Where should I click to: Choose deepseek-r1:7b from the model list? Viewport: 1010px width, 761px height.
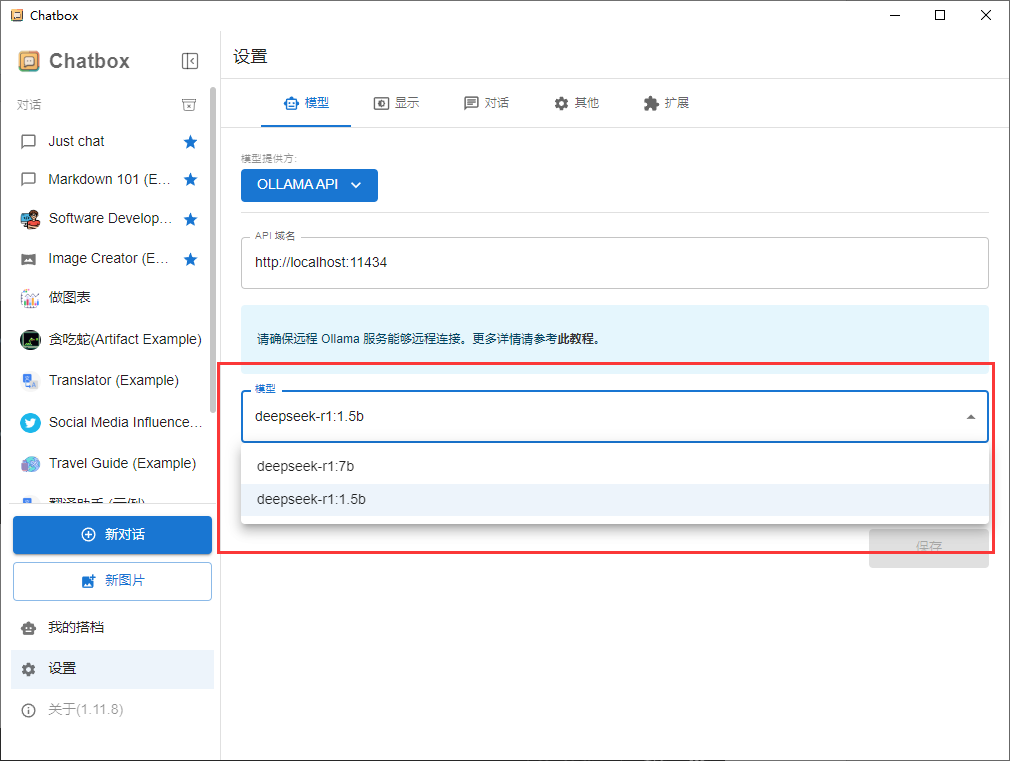pyautogui.click(x=306, y=466)
